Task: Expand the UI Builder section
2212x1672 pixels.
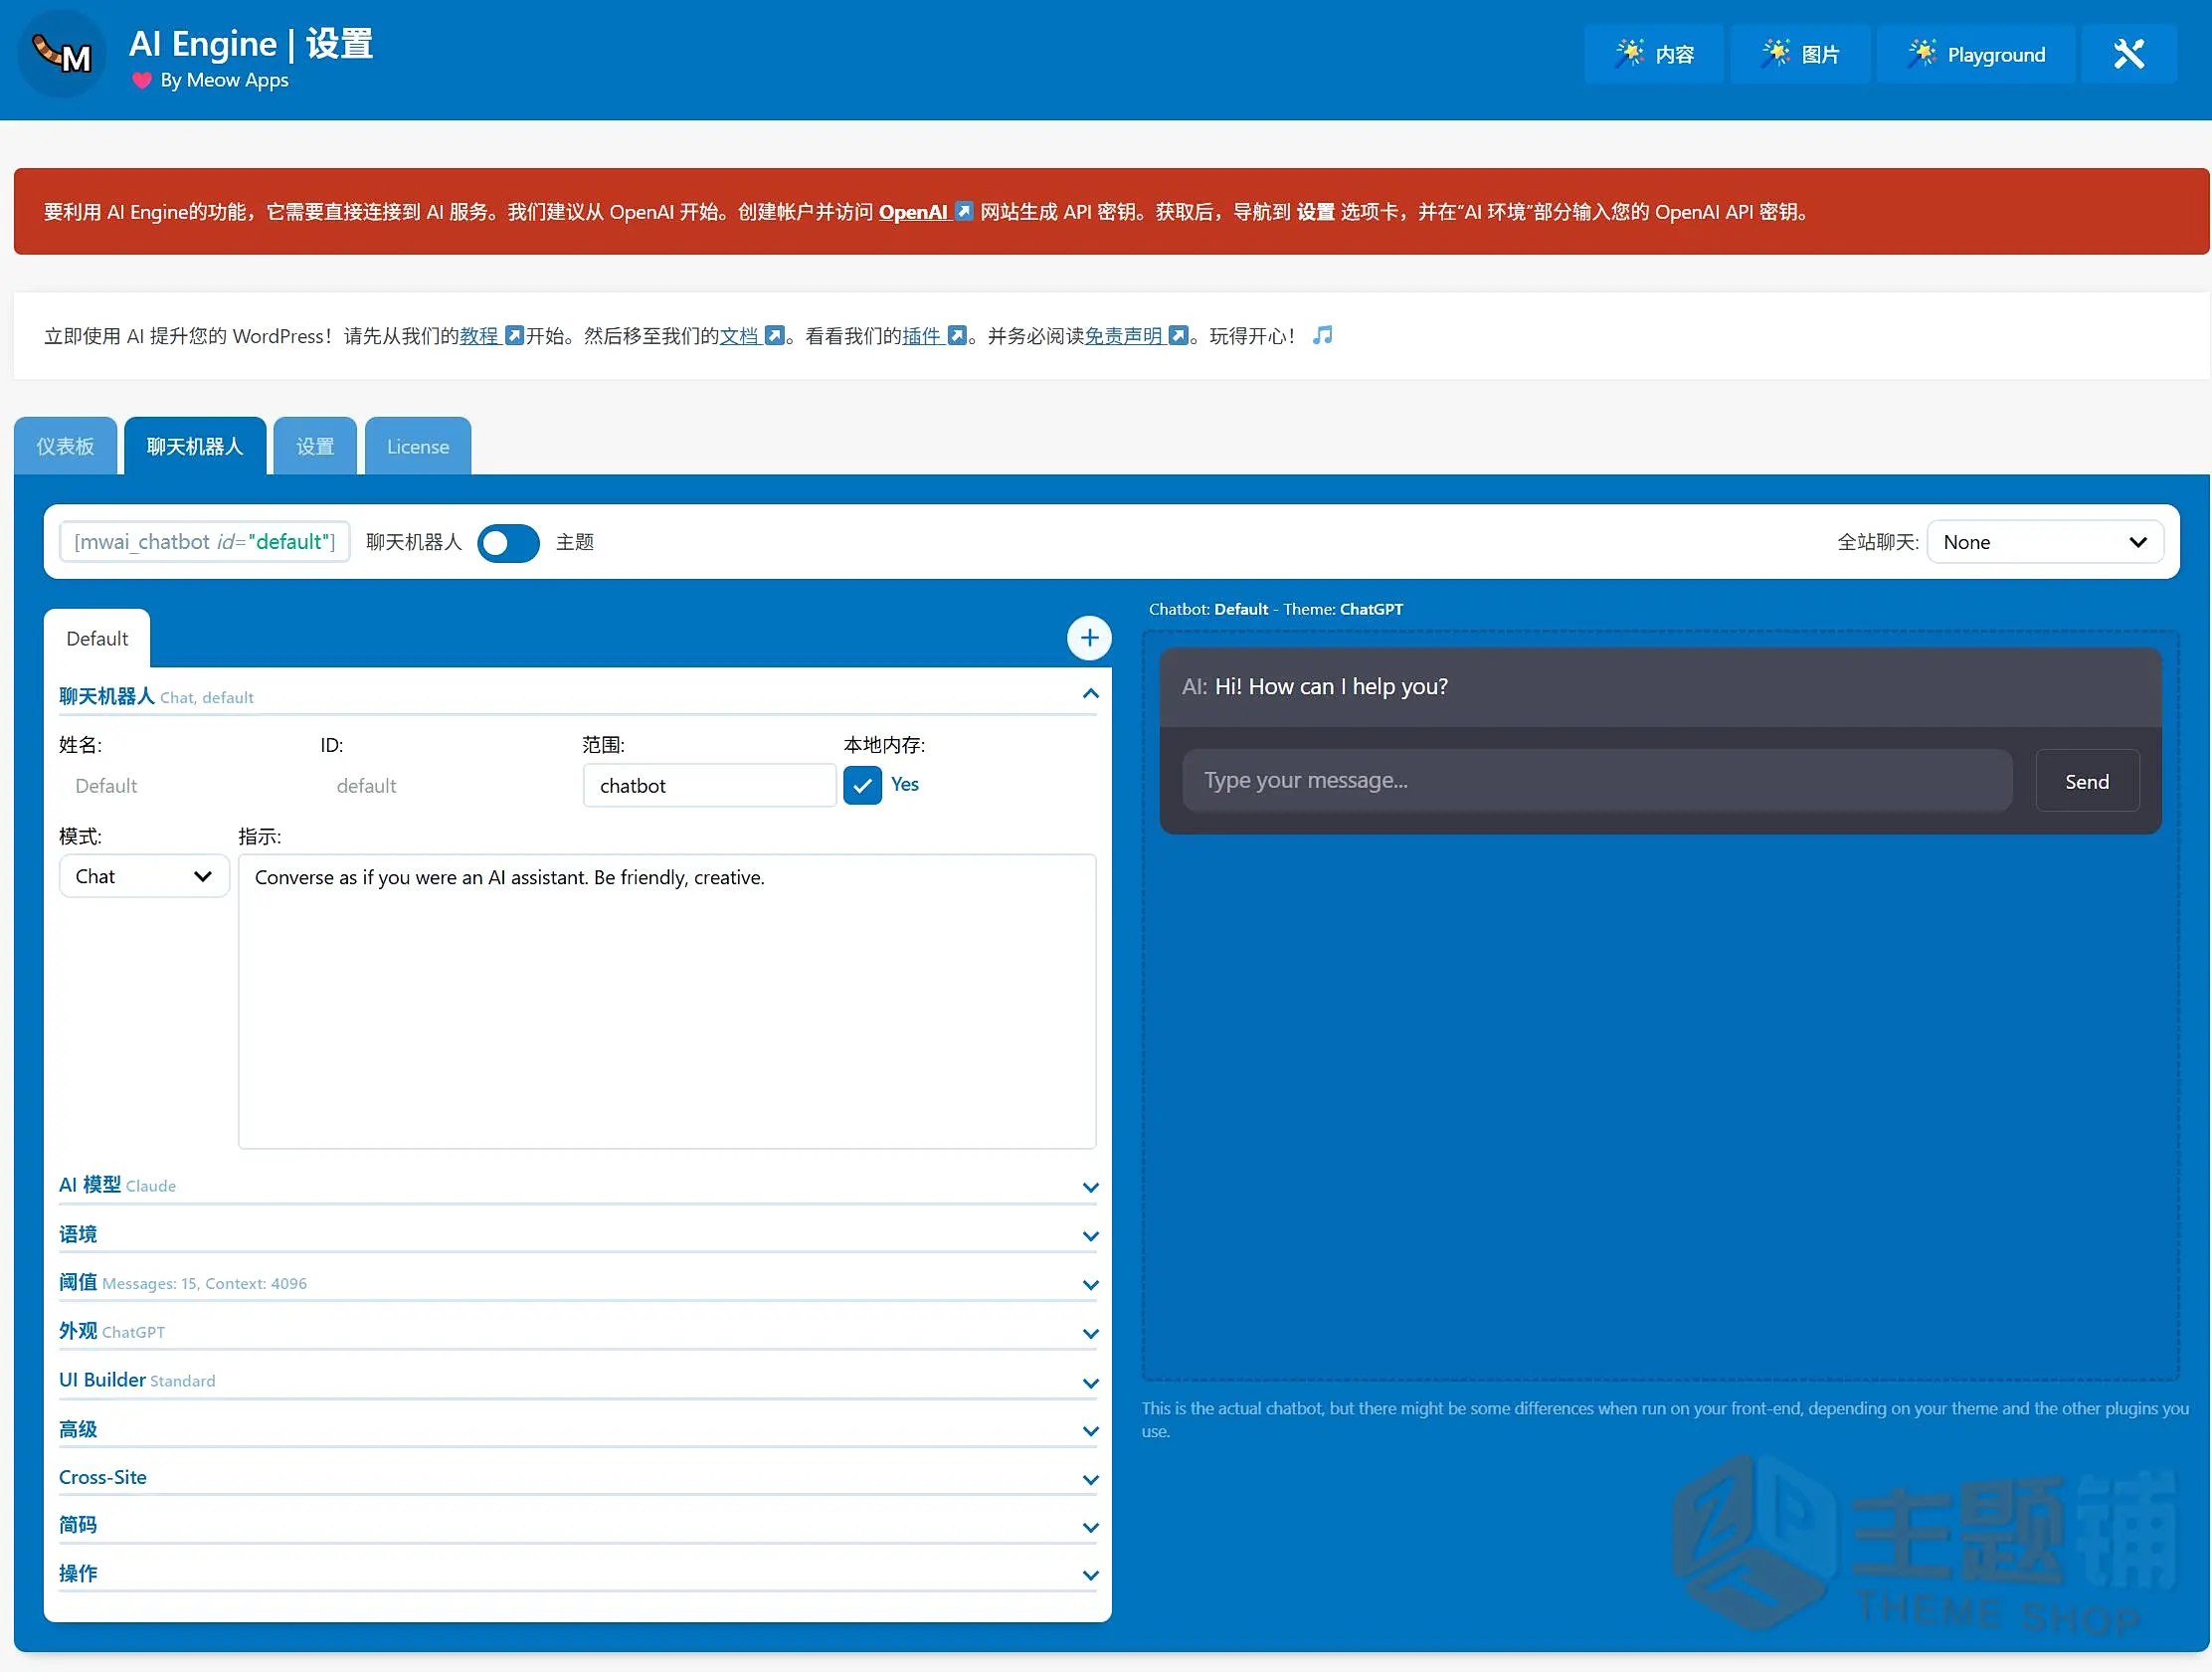Action: pyautogui.click(x=578, y=1380)
